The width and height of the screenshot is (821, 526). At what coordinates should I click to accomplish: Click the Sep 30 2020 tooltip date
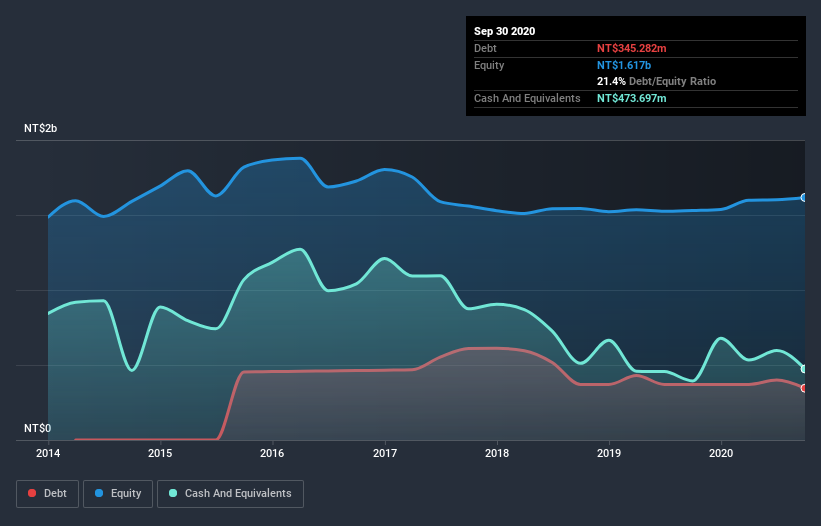click(505, 31)
